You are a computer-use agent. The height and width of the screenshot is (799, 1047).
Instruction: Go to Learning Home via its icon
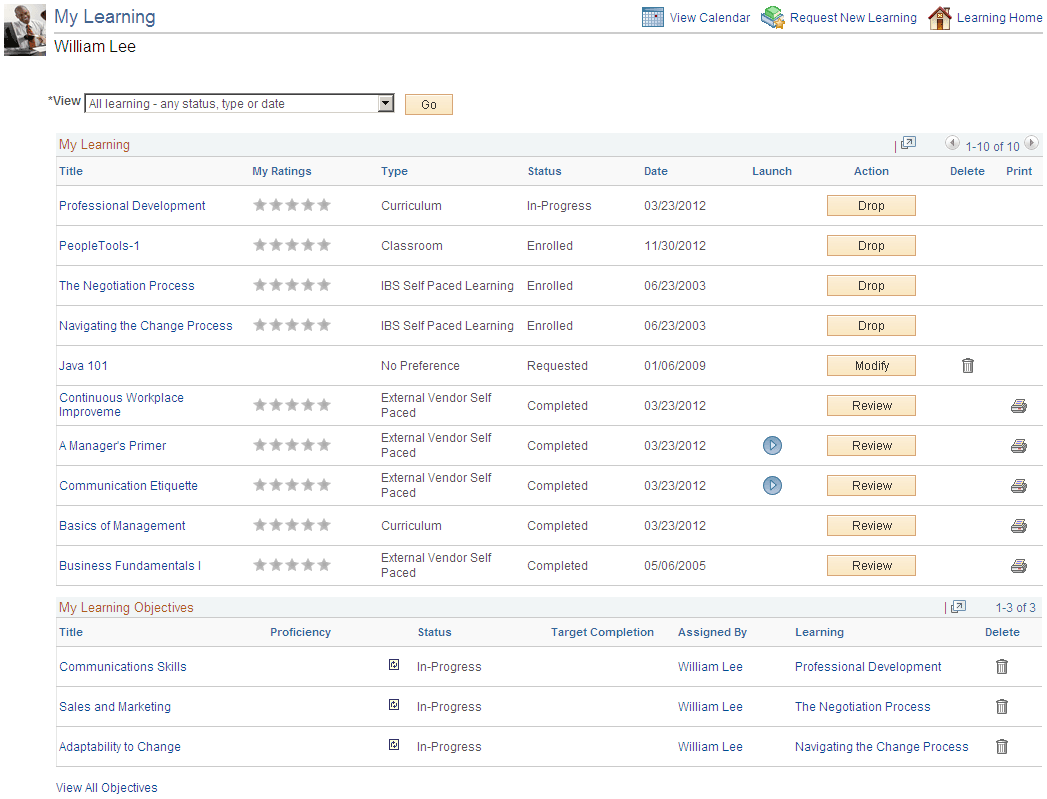point(941,17)
